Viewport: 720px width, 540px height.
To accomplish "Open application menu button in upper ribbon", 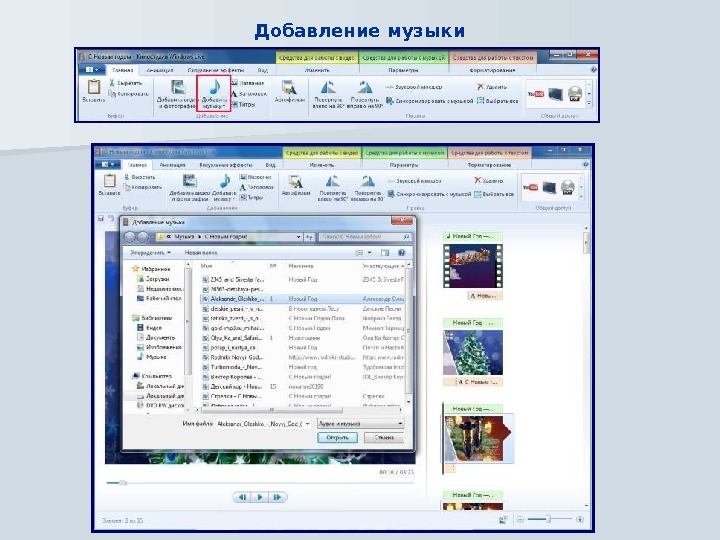I will pos(92,70).
